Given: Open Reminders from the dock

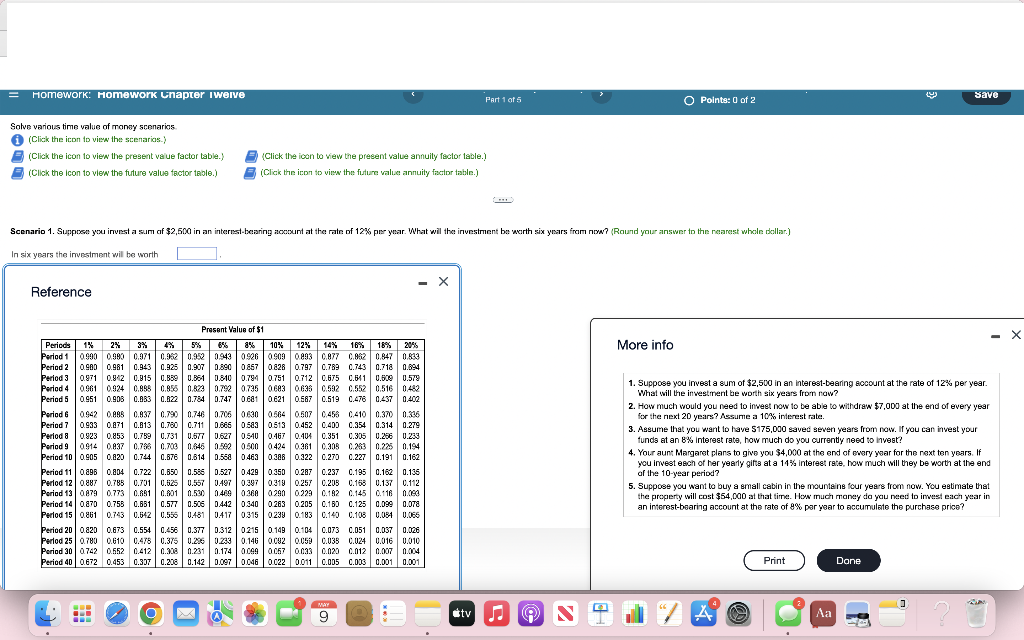Looking at the screenshot, I should (x=392, y=613).
